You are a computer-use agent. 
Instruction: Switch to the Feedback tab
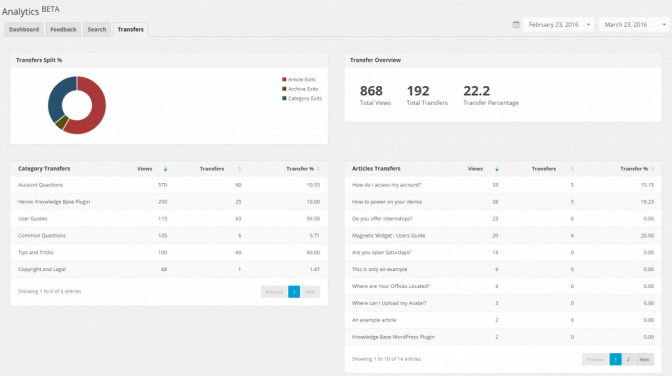coord(63,29)
